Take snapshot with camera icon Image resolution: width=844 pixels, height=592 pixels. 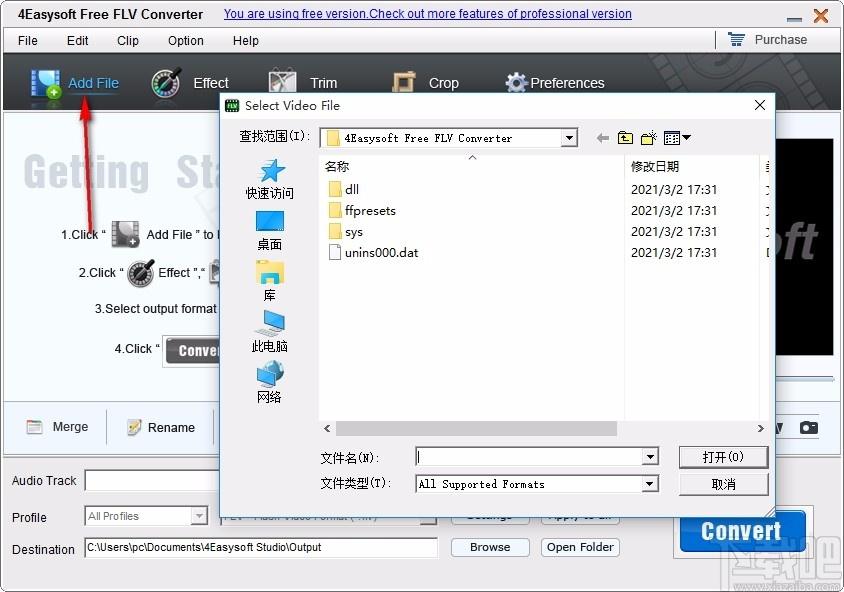point(808,428)
